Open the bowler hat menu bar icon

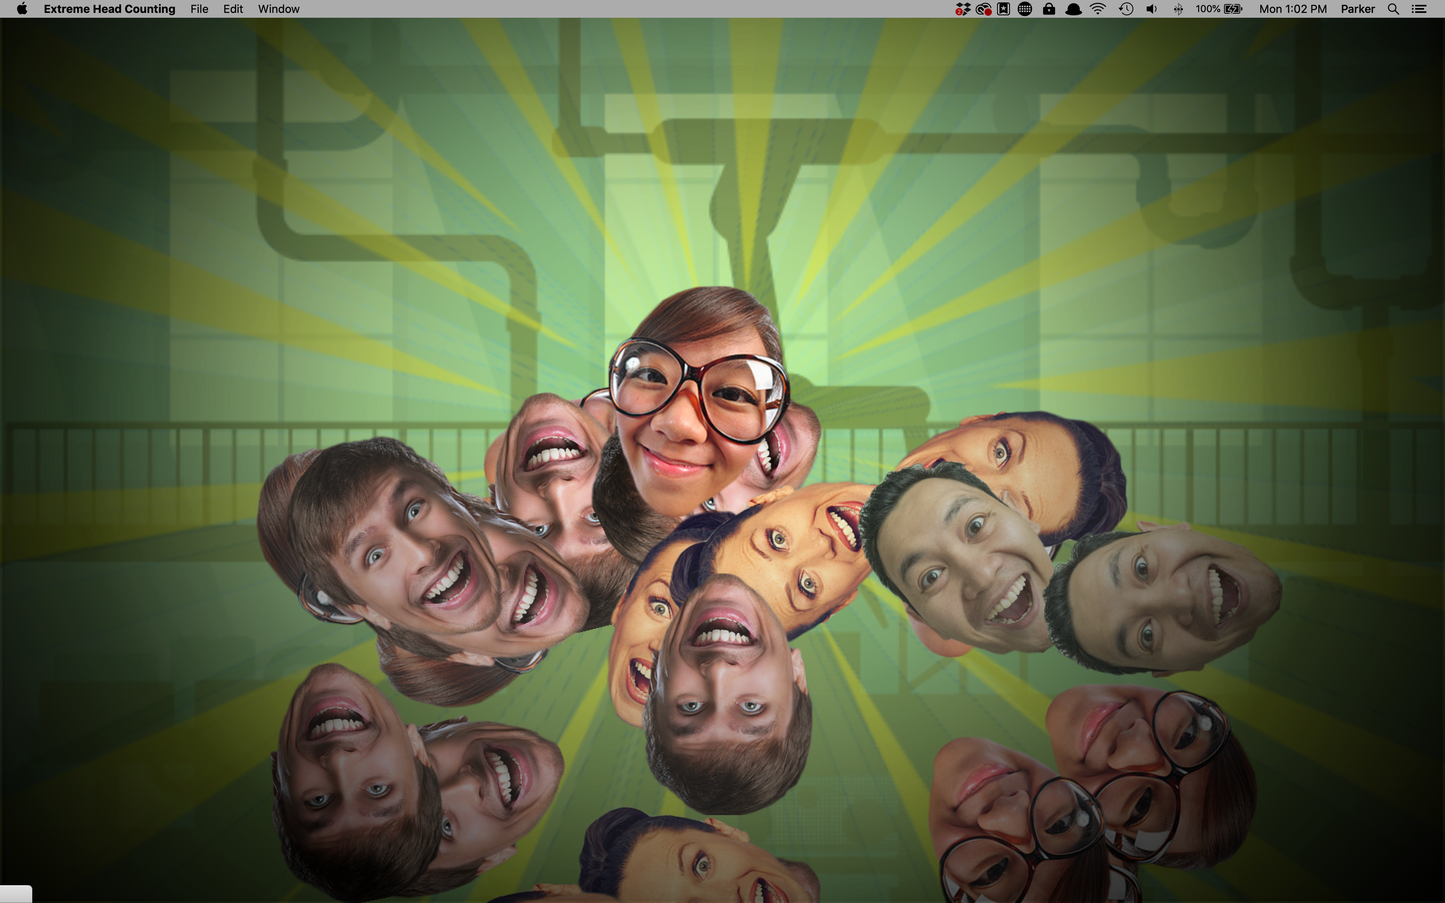pos(1073,9)
